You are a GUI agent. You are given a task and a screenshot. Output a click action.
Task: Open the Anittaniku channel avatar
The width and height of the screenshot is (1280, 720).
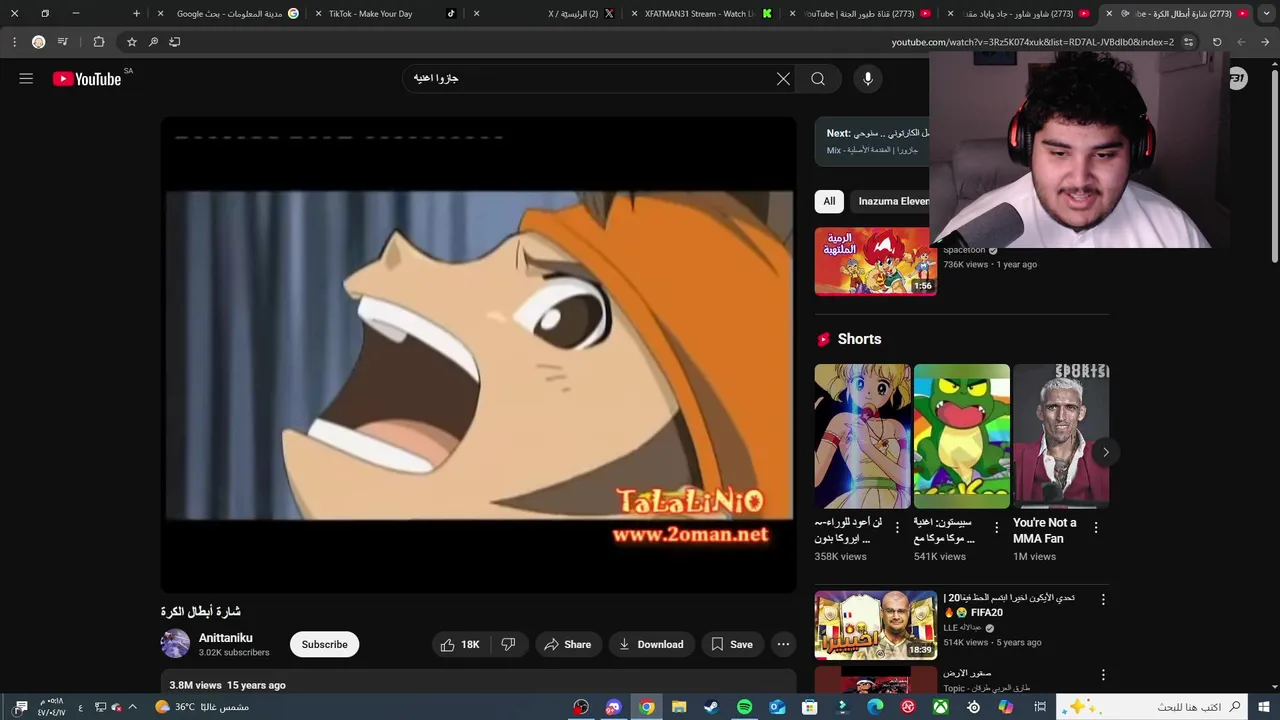(175, 644)
